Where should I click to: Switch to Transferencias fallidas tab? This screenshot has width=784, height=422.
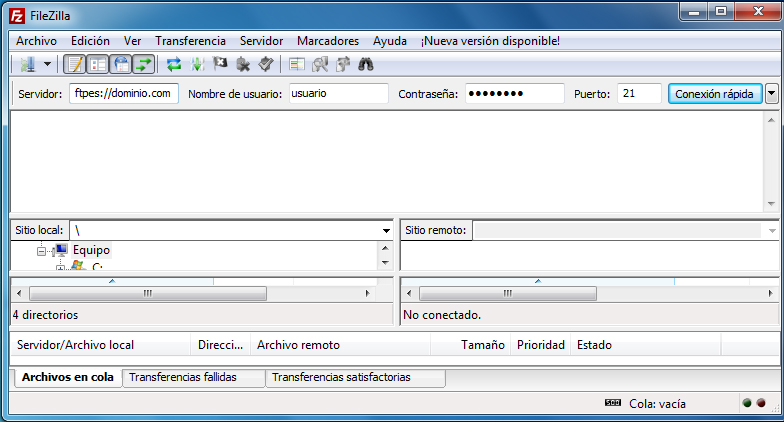pyautogui.click(x=194, y=378)
